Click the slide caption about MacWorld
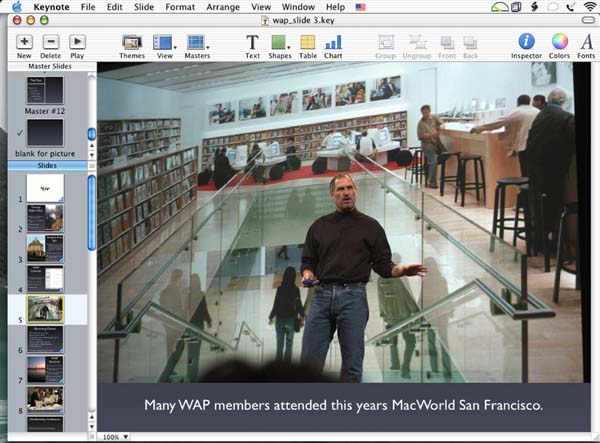 tap(341, 405)
